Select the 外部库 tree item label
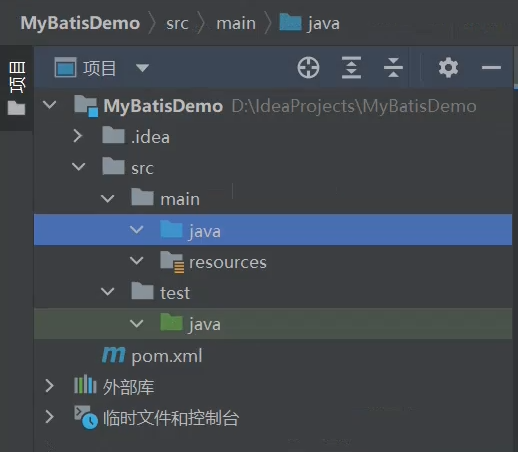The image size is (518, 452). coord(129,387)
